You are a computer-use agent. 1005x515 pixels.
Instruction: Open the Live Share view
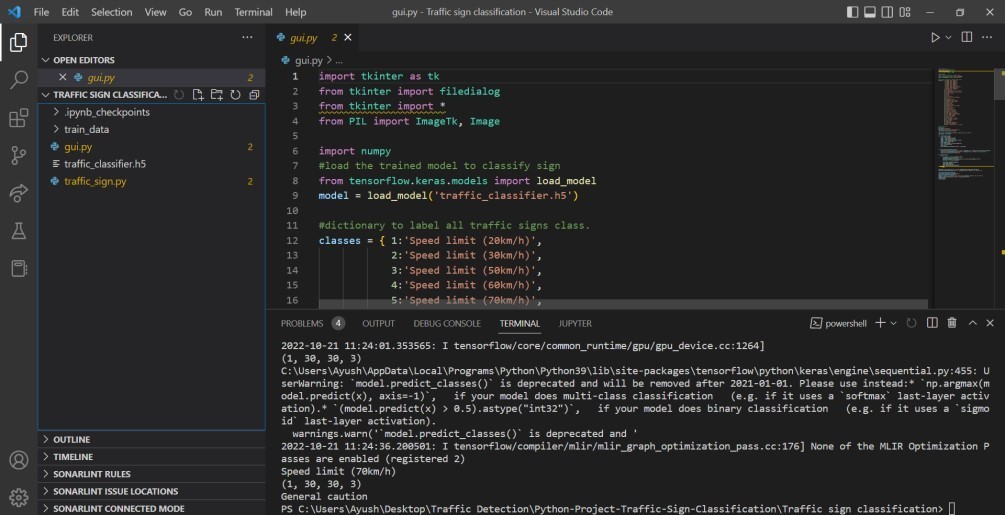tap(19, 193)
